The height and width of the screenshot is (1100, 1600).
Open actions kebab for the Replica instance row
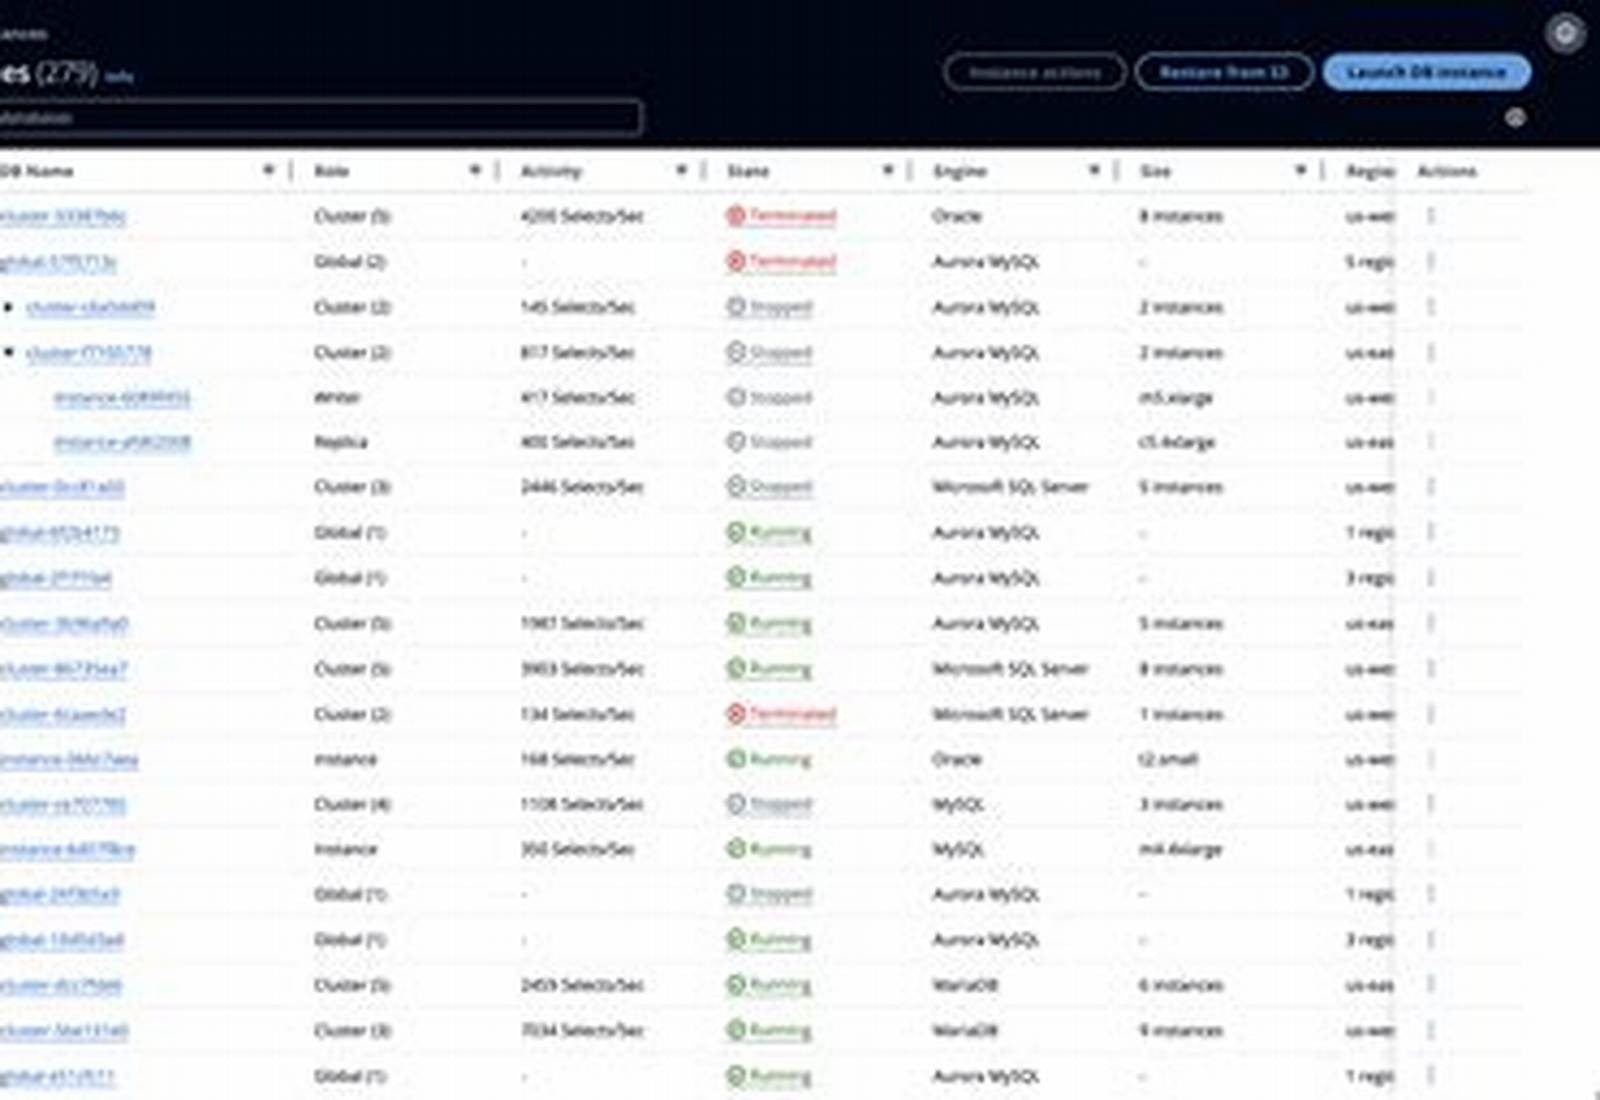click(1431, 442)
